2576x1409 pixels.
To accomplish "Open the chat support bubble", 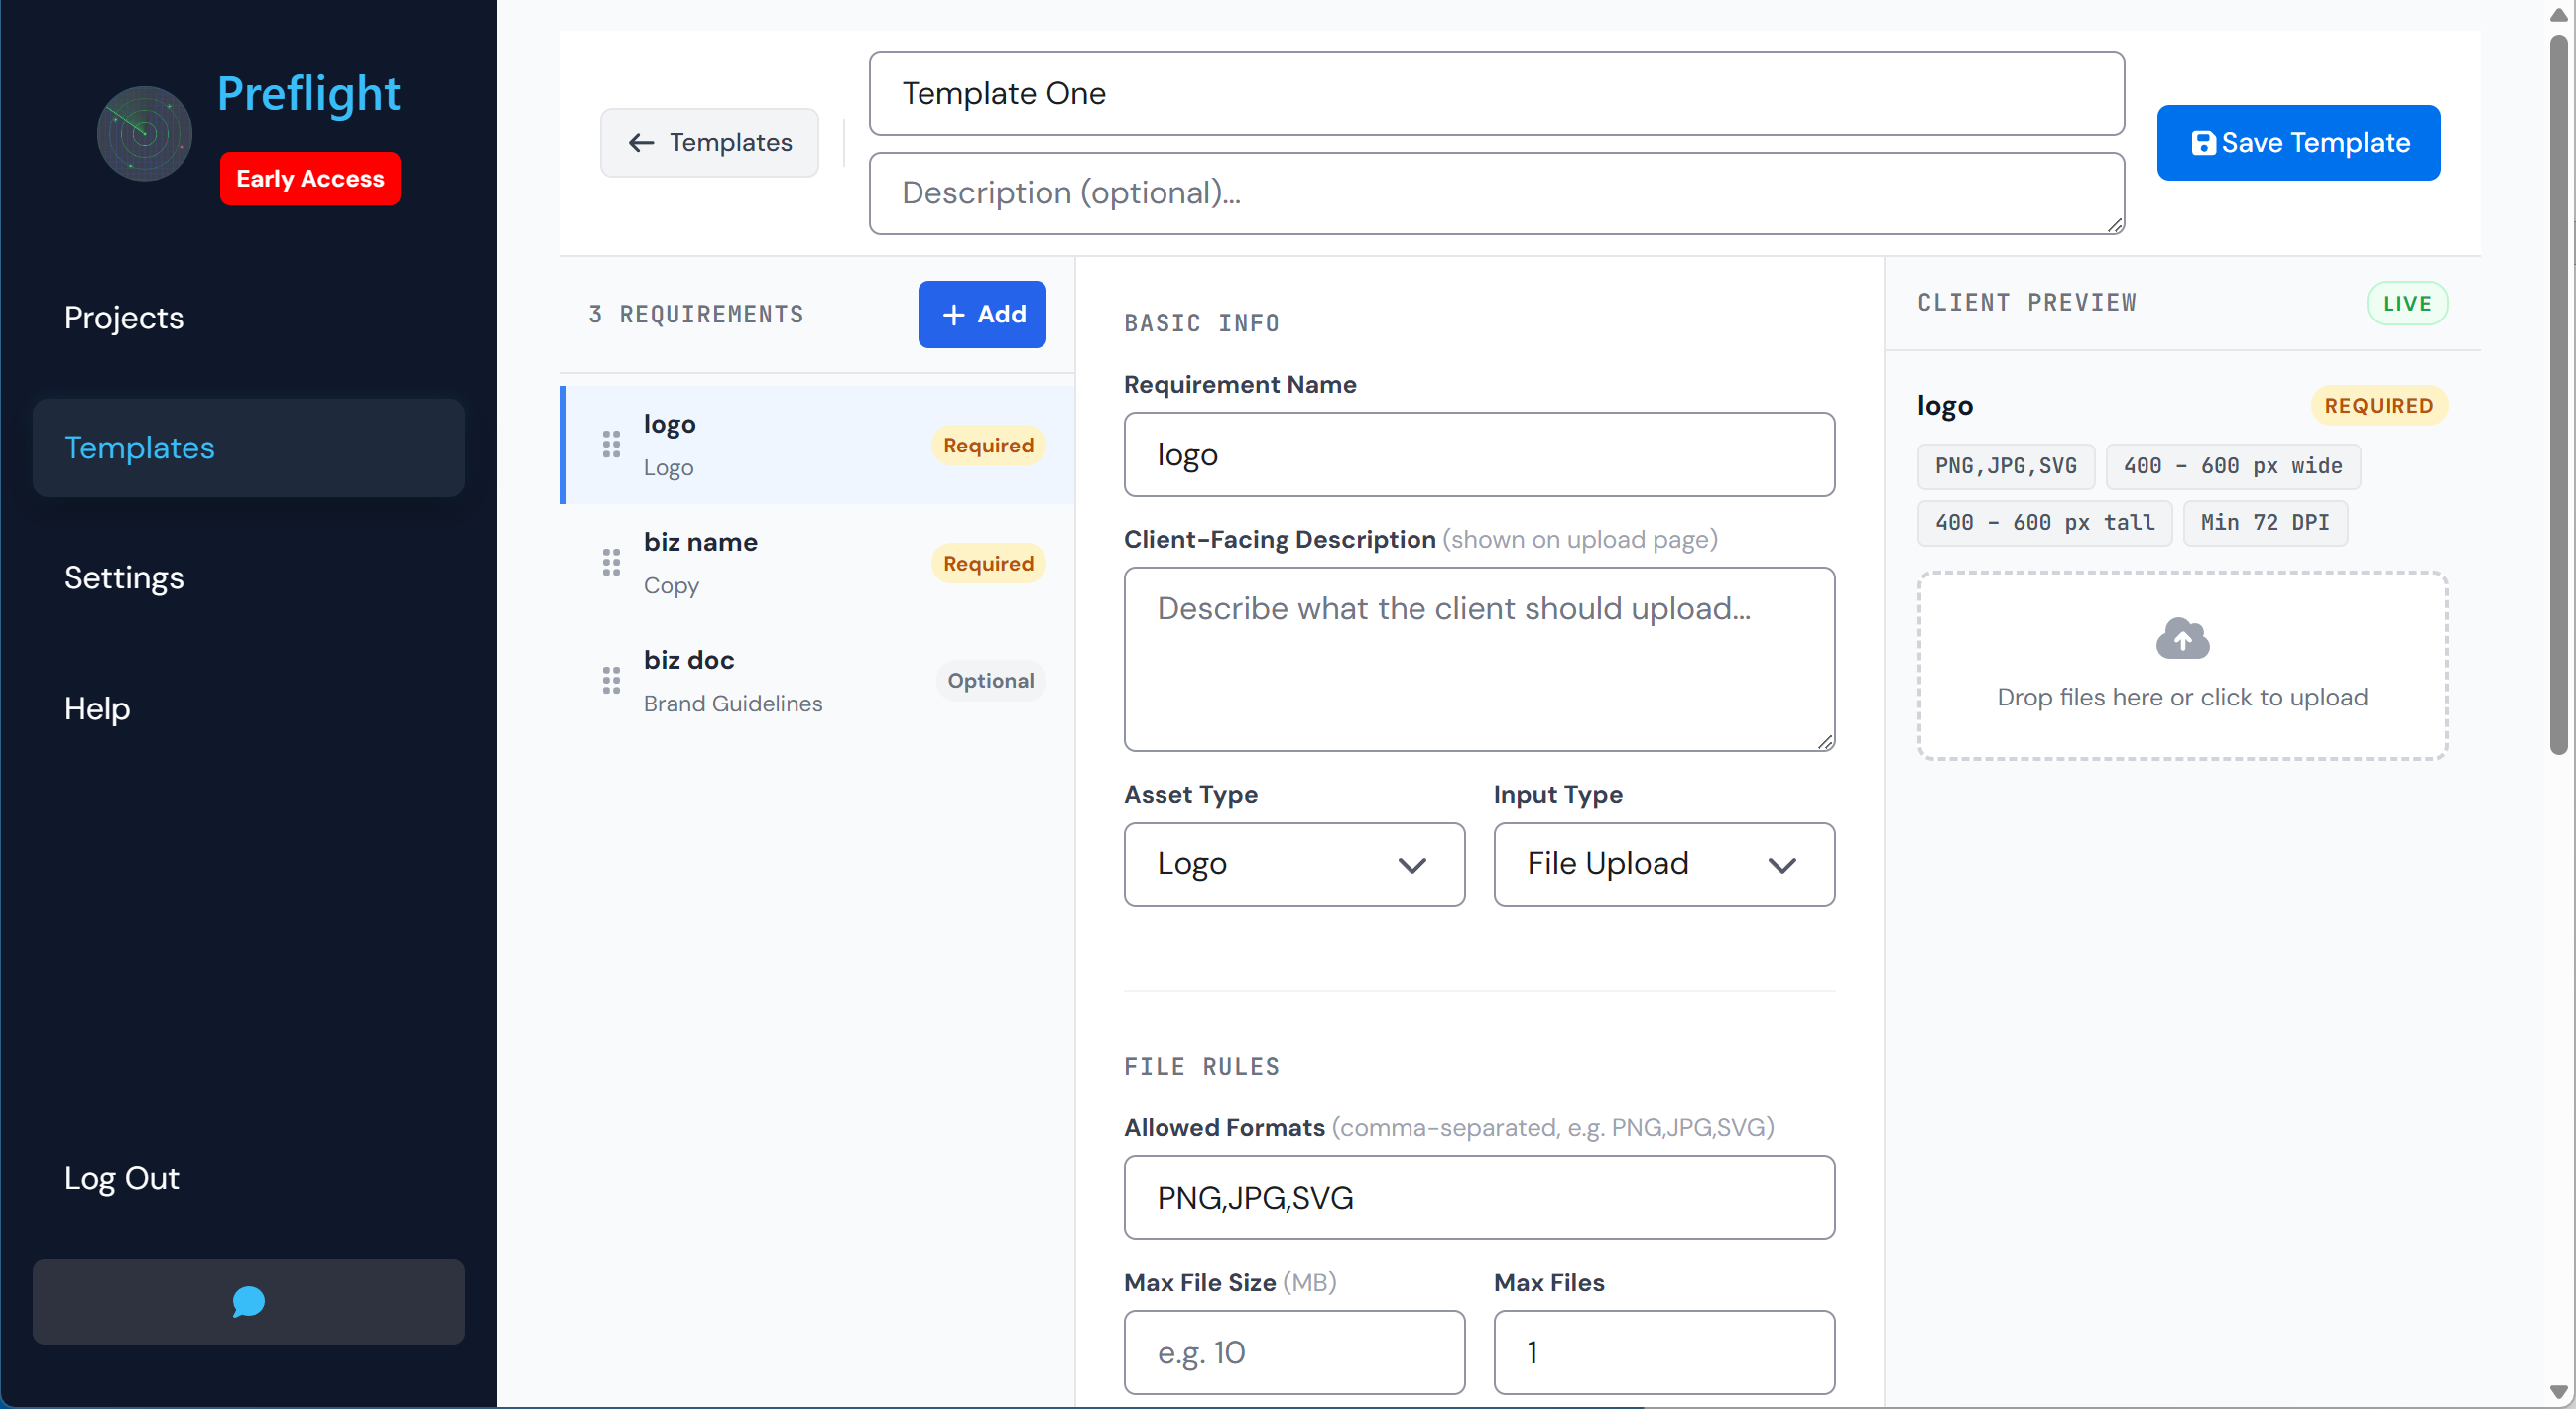I will pos(248,1301).
